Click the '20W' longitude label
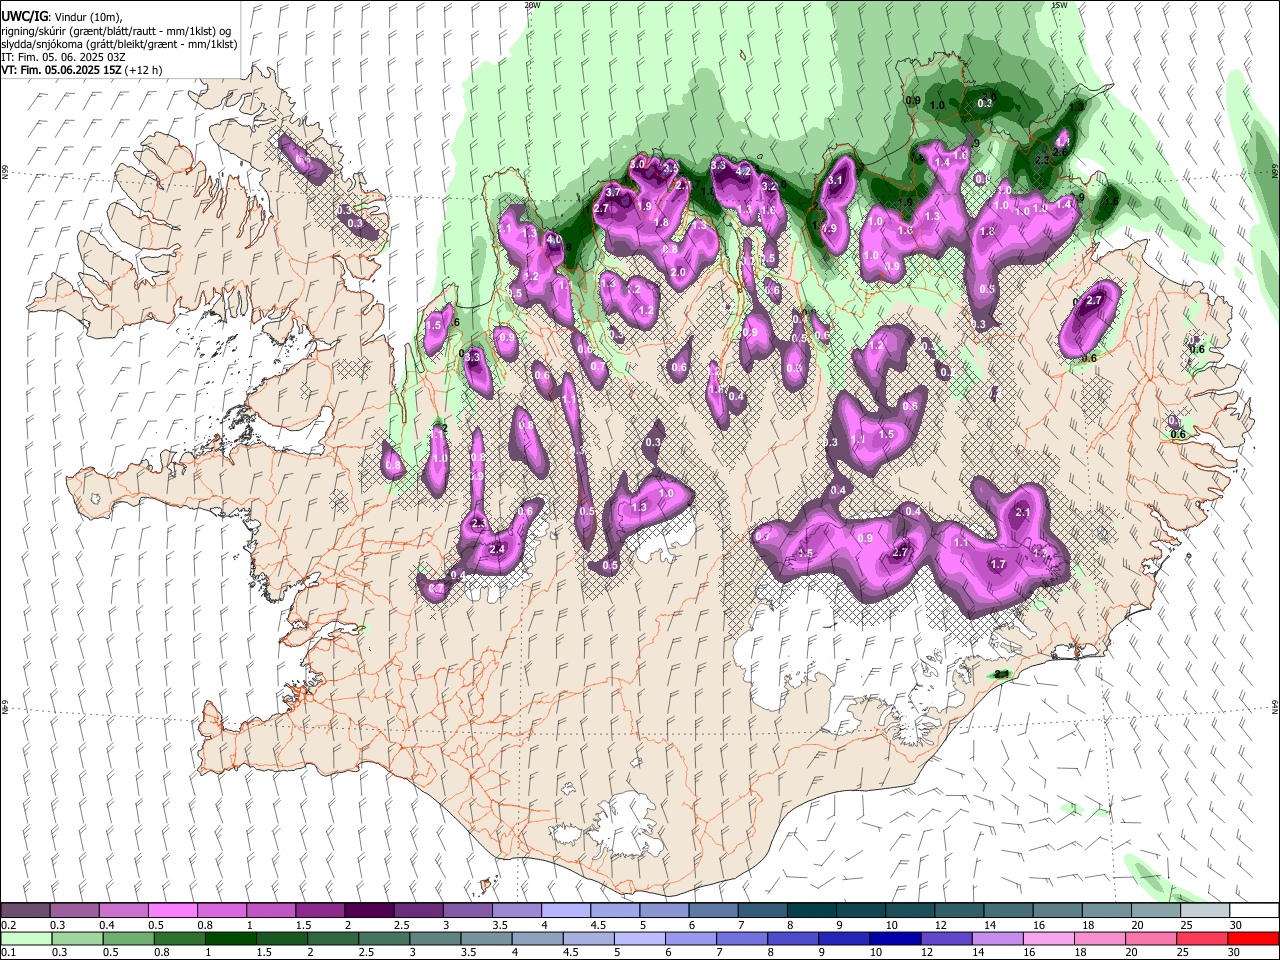 532,5
